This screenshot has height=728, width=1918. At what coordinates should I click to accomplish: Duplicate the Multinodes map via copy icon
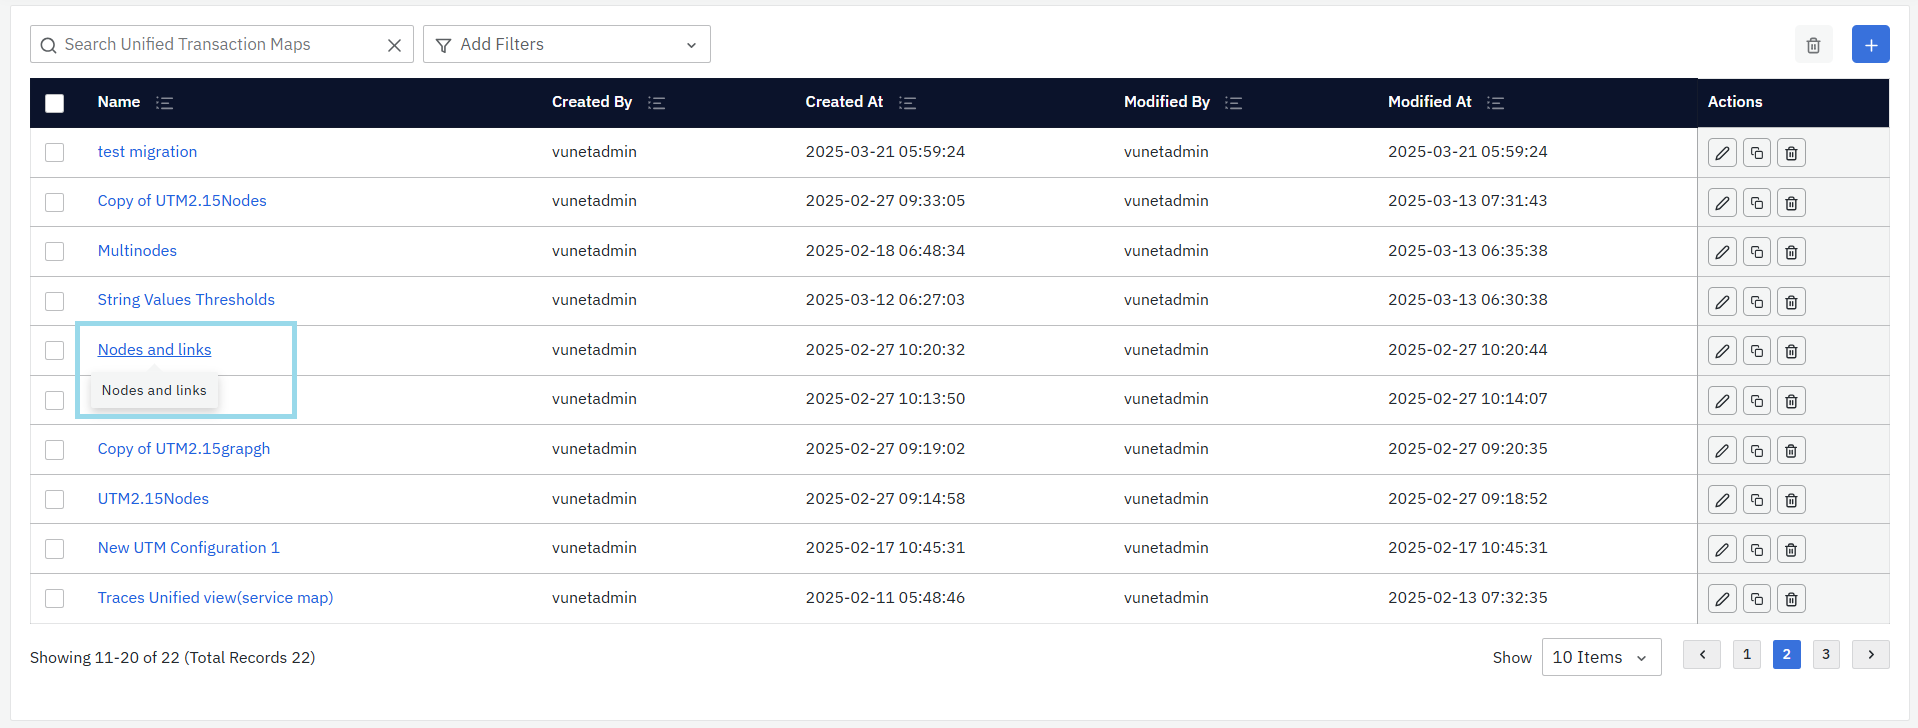click(x=1756, y=252)
